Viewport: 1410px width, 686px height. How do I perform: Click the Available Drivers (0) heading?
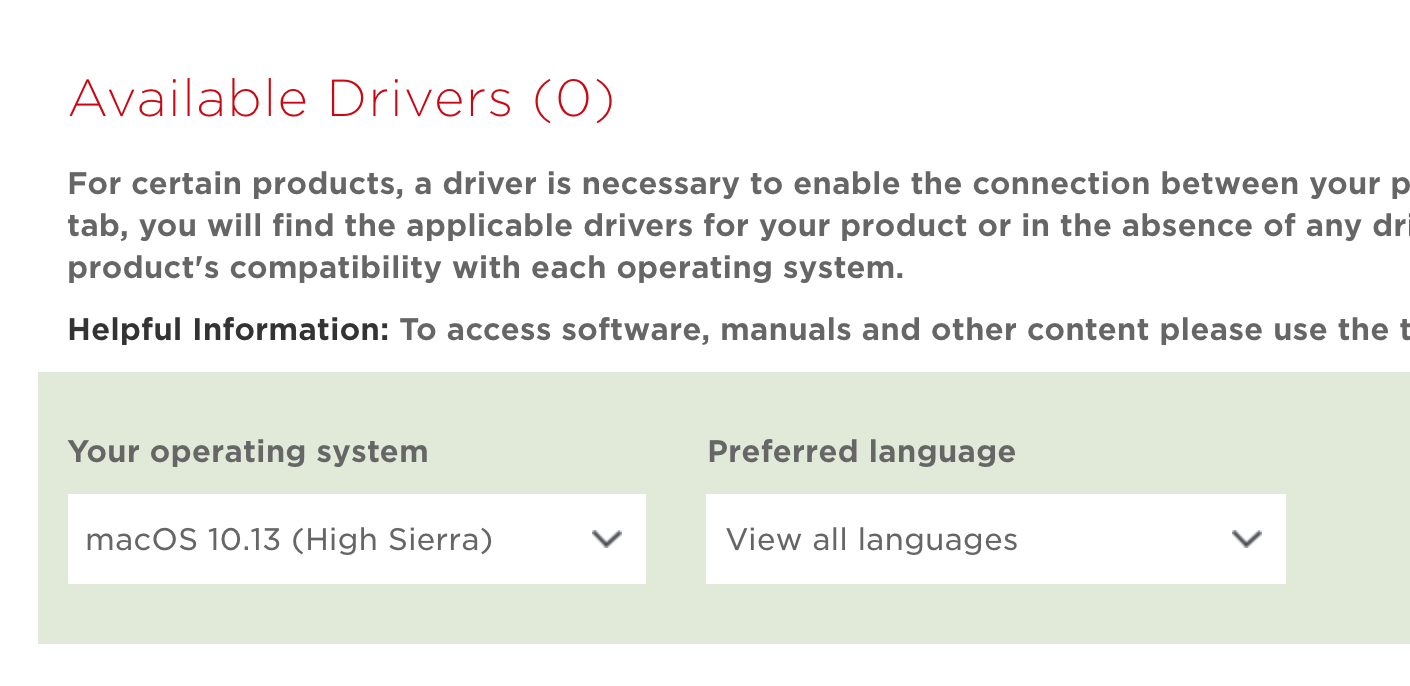pos(343,98)
